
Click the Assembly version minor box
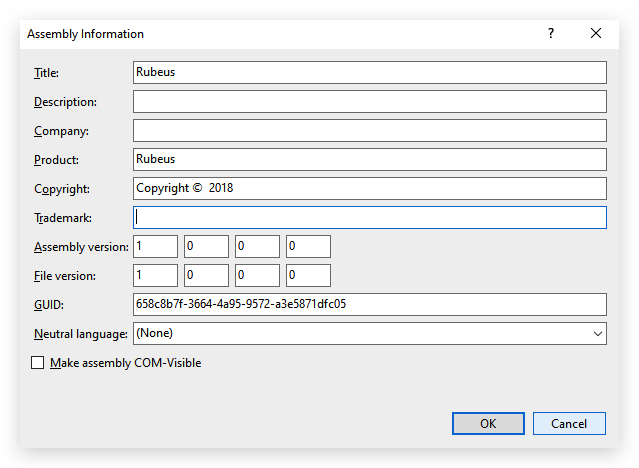(206, 246)
